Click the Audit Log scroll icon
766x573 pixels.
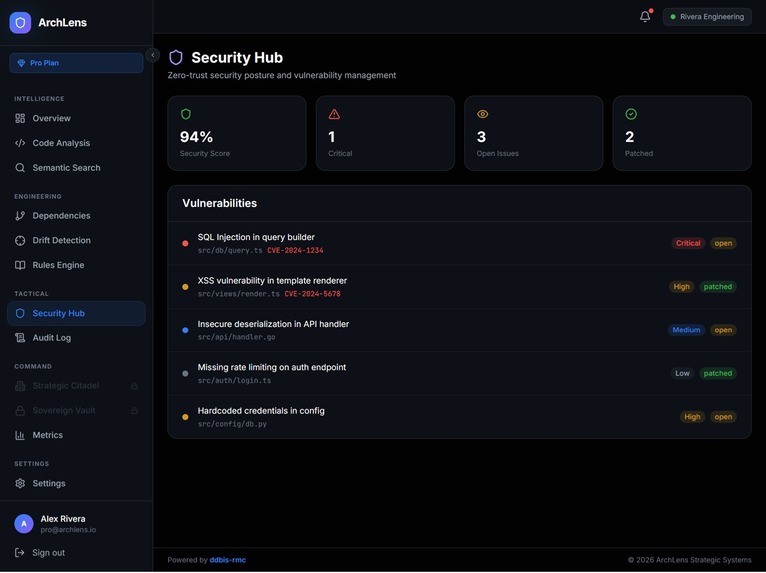20,338
